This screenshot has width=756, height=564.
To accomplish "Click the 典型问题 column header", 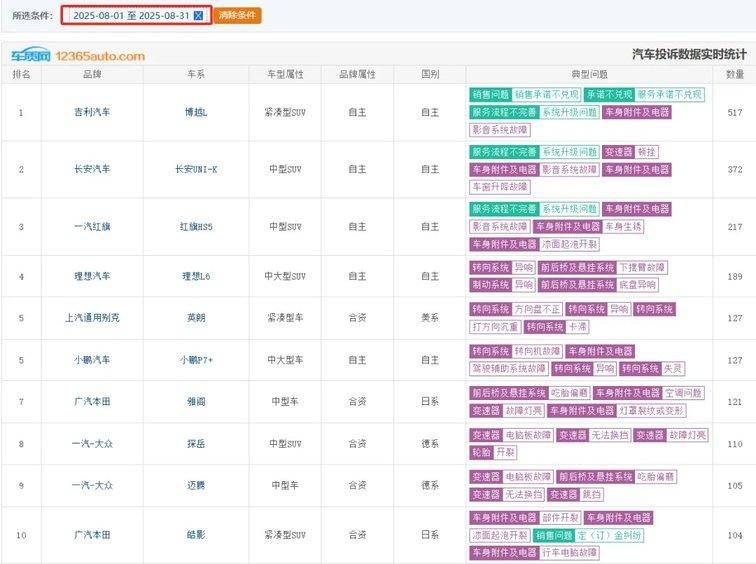I will click(x=589, y=74).
